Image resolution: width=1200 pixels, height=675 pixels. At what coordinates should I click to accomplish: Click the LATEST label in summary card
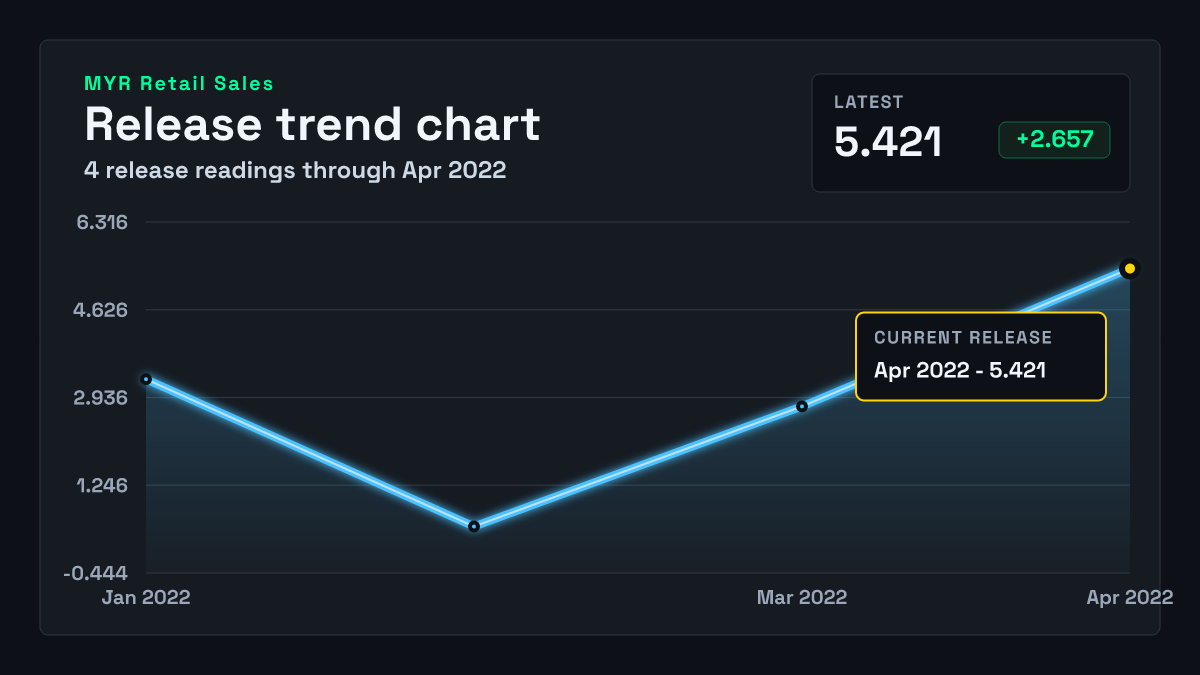click(x=869, y=102)
